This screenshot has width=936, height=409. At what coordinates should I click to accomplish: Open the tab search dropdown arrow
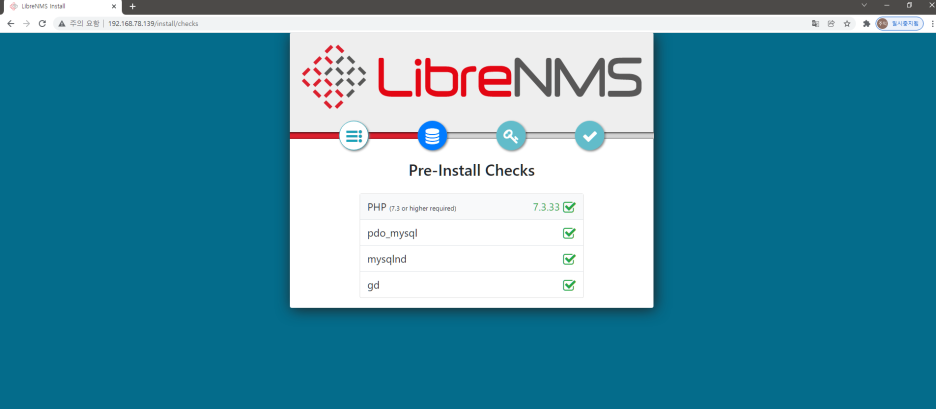tap(864, 5)
